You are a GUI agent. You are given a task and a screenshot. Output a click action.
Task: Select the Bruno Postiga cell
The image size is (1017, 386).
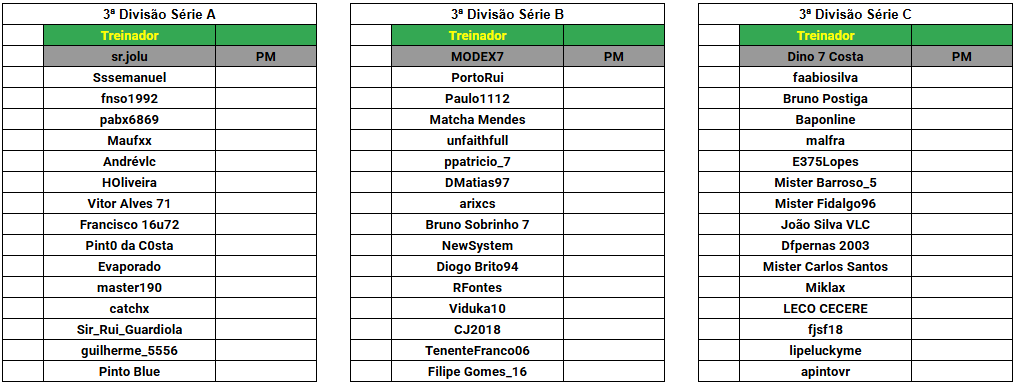click(x=826, y=99)
